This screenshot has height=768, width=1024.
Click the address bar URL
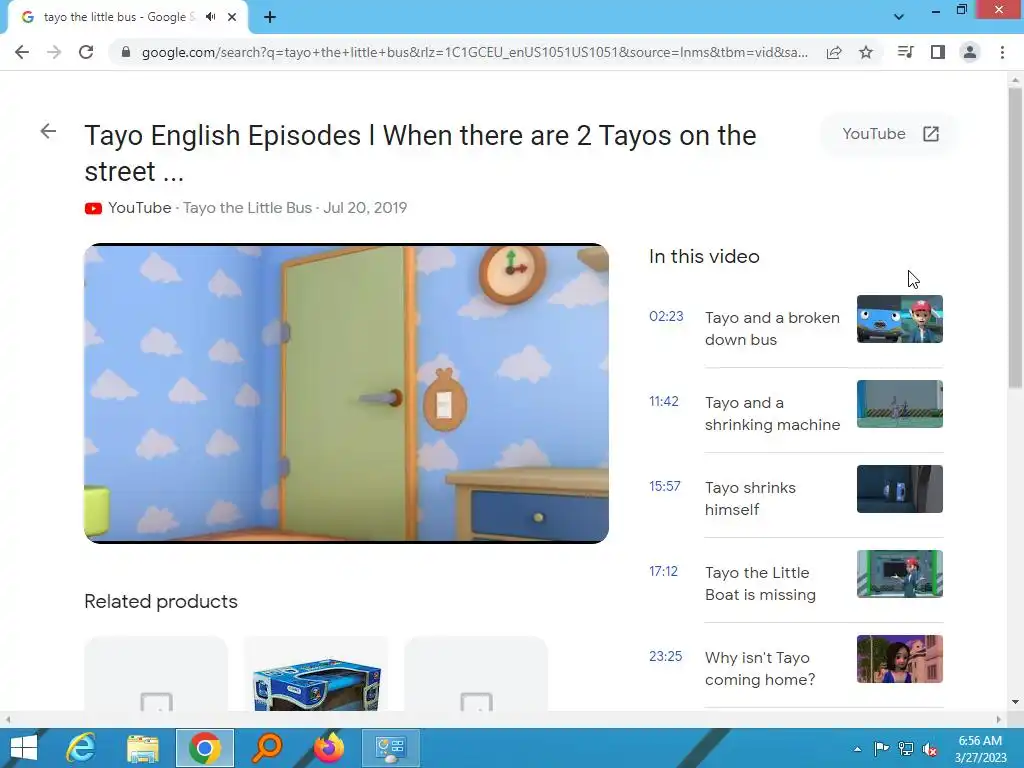[475, 52]
